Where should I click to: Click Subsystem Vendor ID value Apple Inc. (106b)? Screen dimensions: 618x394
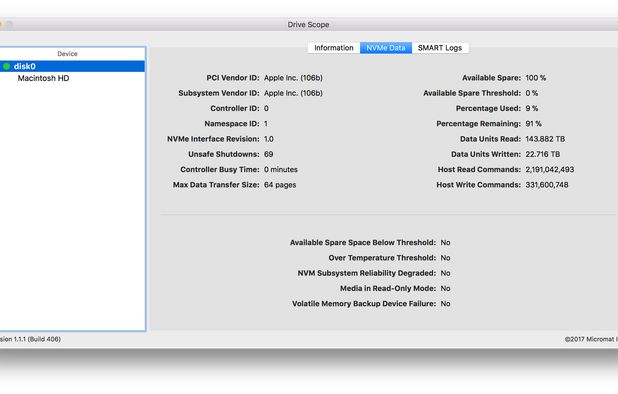(293, 93)
